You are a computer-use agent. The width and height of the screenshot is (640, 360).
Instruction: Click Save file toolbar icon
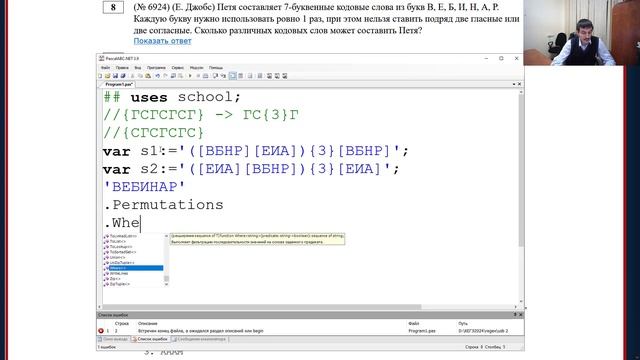coord(115,76)
